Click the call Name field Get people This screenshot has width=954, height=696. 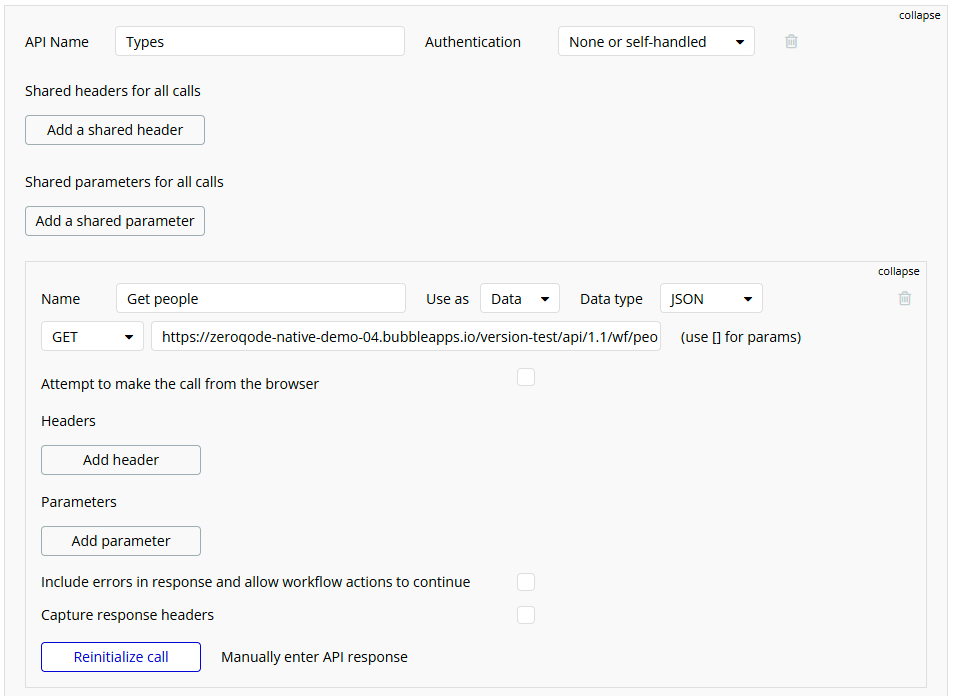260,299
